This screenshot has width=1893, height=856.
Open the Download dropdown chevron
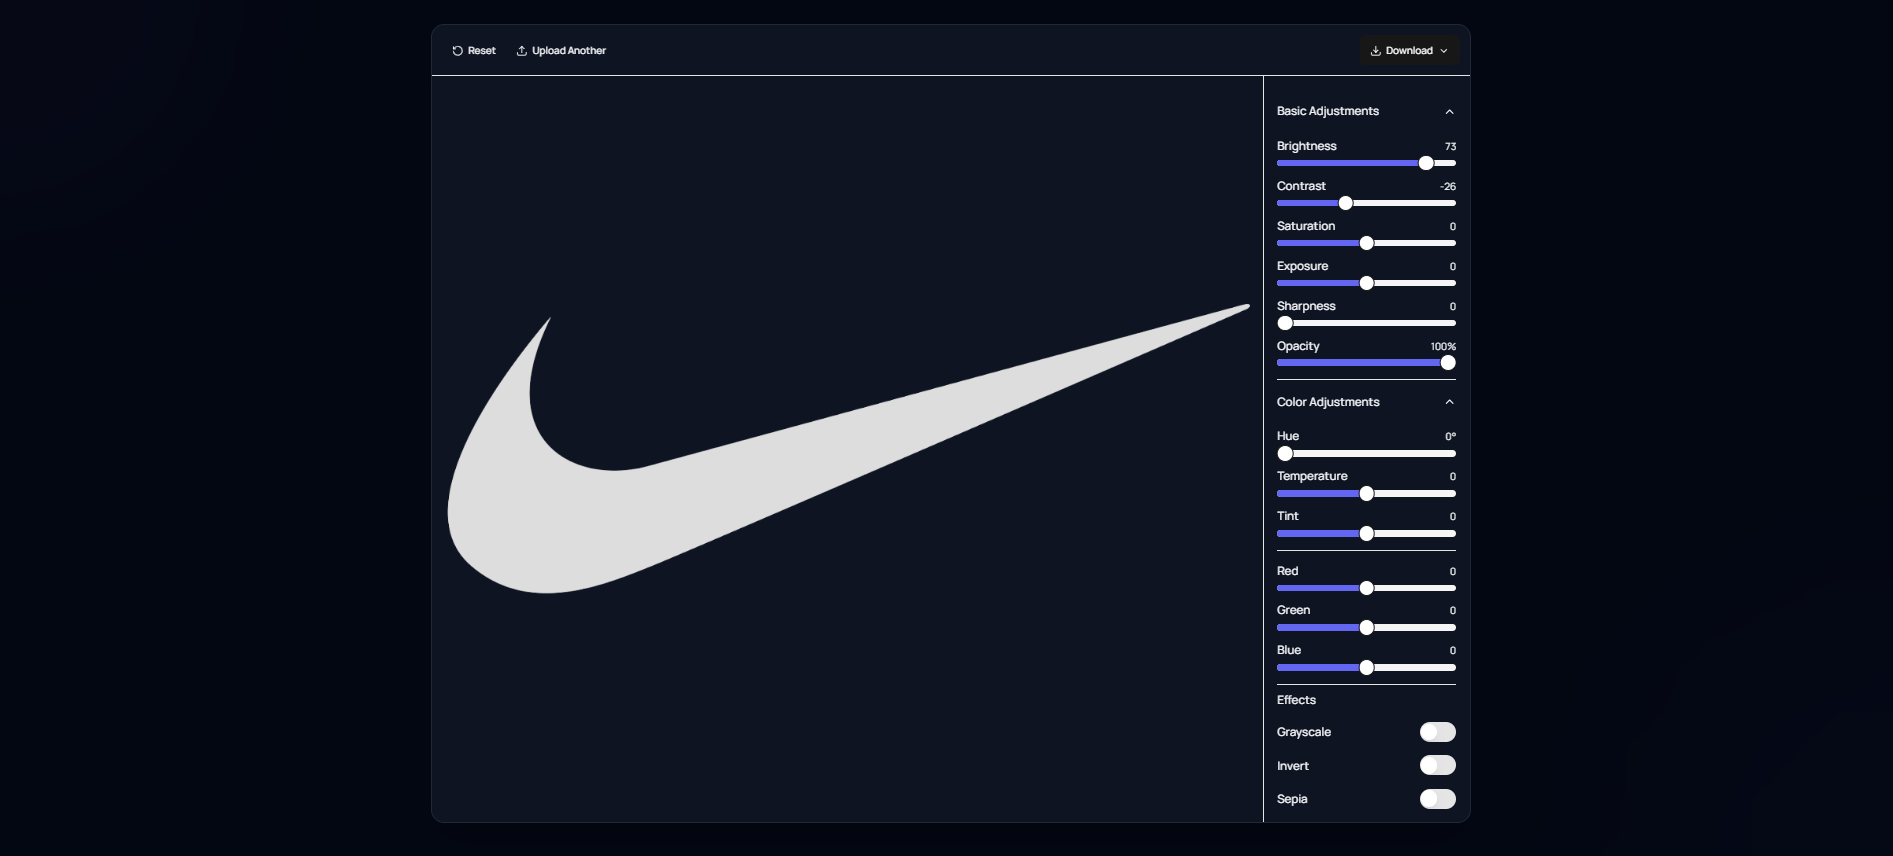pyautogui.click(x=1444, y=51)
